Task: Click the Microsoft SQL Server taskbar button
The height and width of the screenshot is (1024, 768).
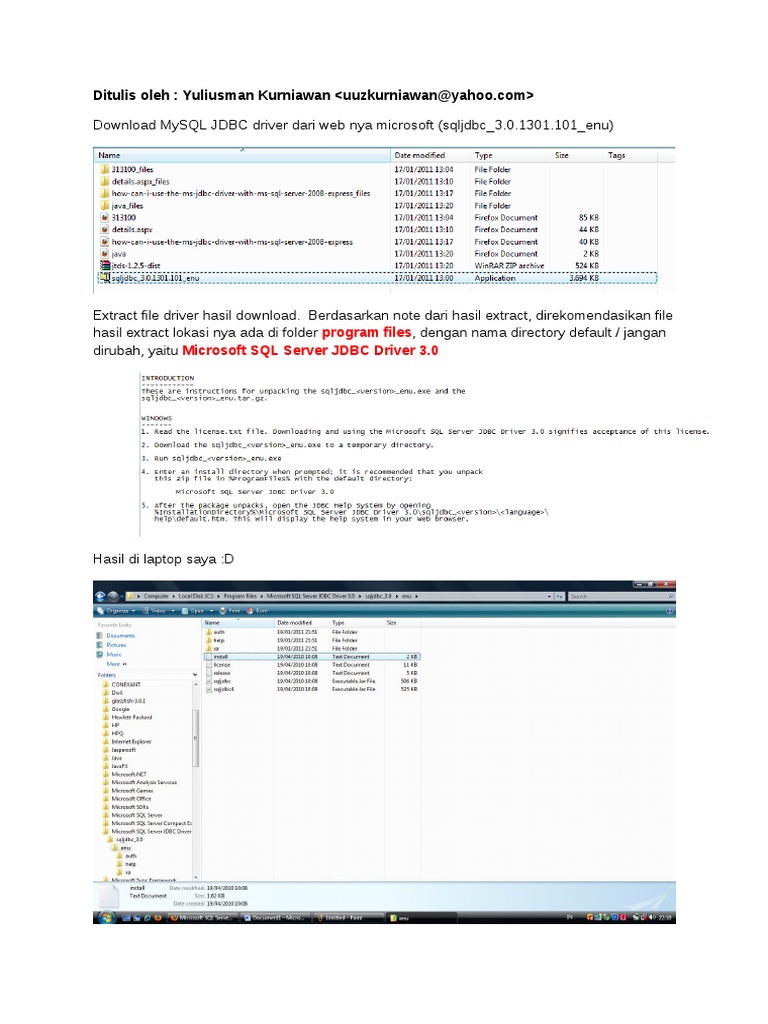Action: (201, 918)
